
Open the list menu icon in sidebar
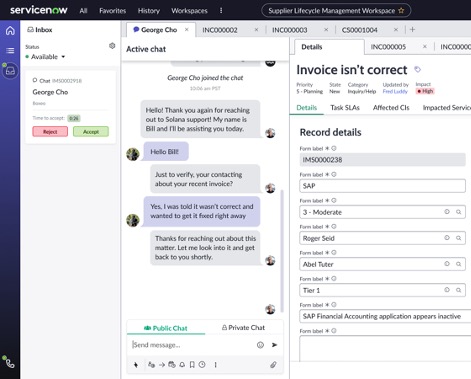pos(10,50)
